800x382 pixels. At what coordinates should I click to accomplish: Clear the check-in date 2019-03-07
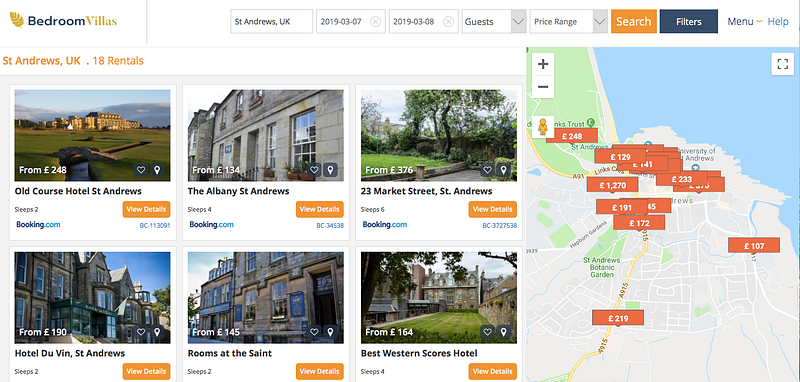click(376, 21)
